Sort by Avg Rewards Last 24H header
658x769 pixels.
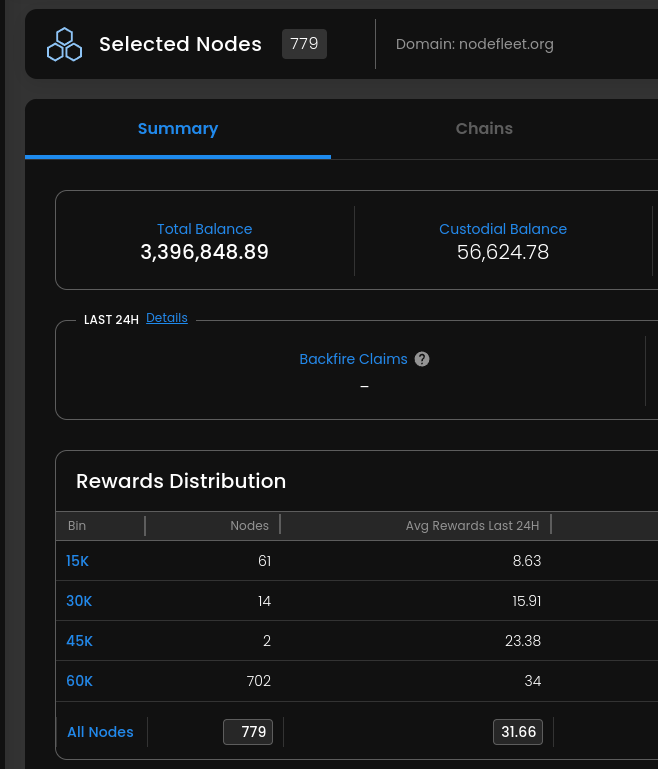point(472,526)
